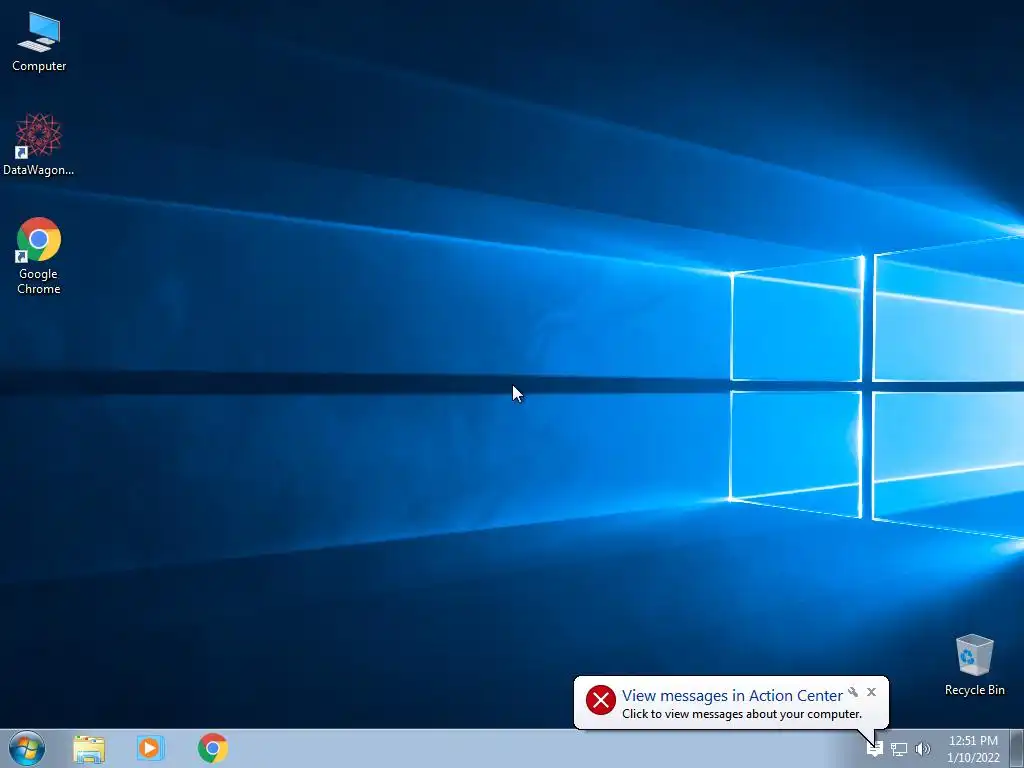Open Windows Explorer from the taskbar

click(89, 748)
